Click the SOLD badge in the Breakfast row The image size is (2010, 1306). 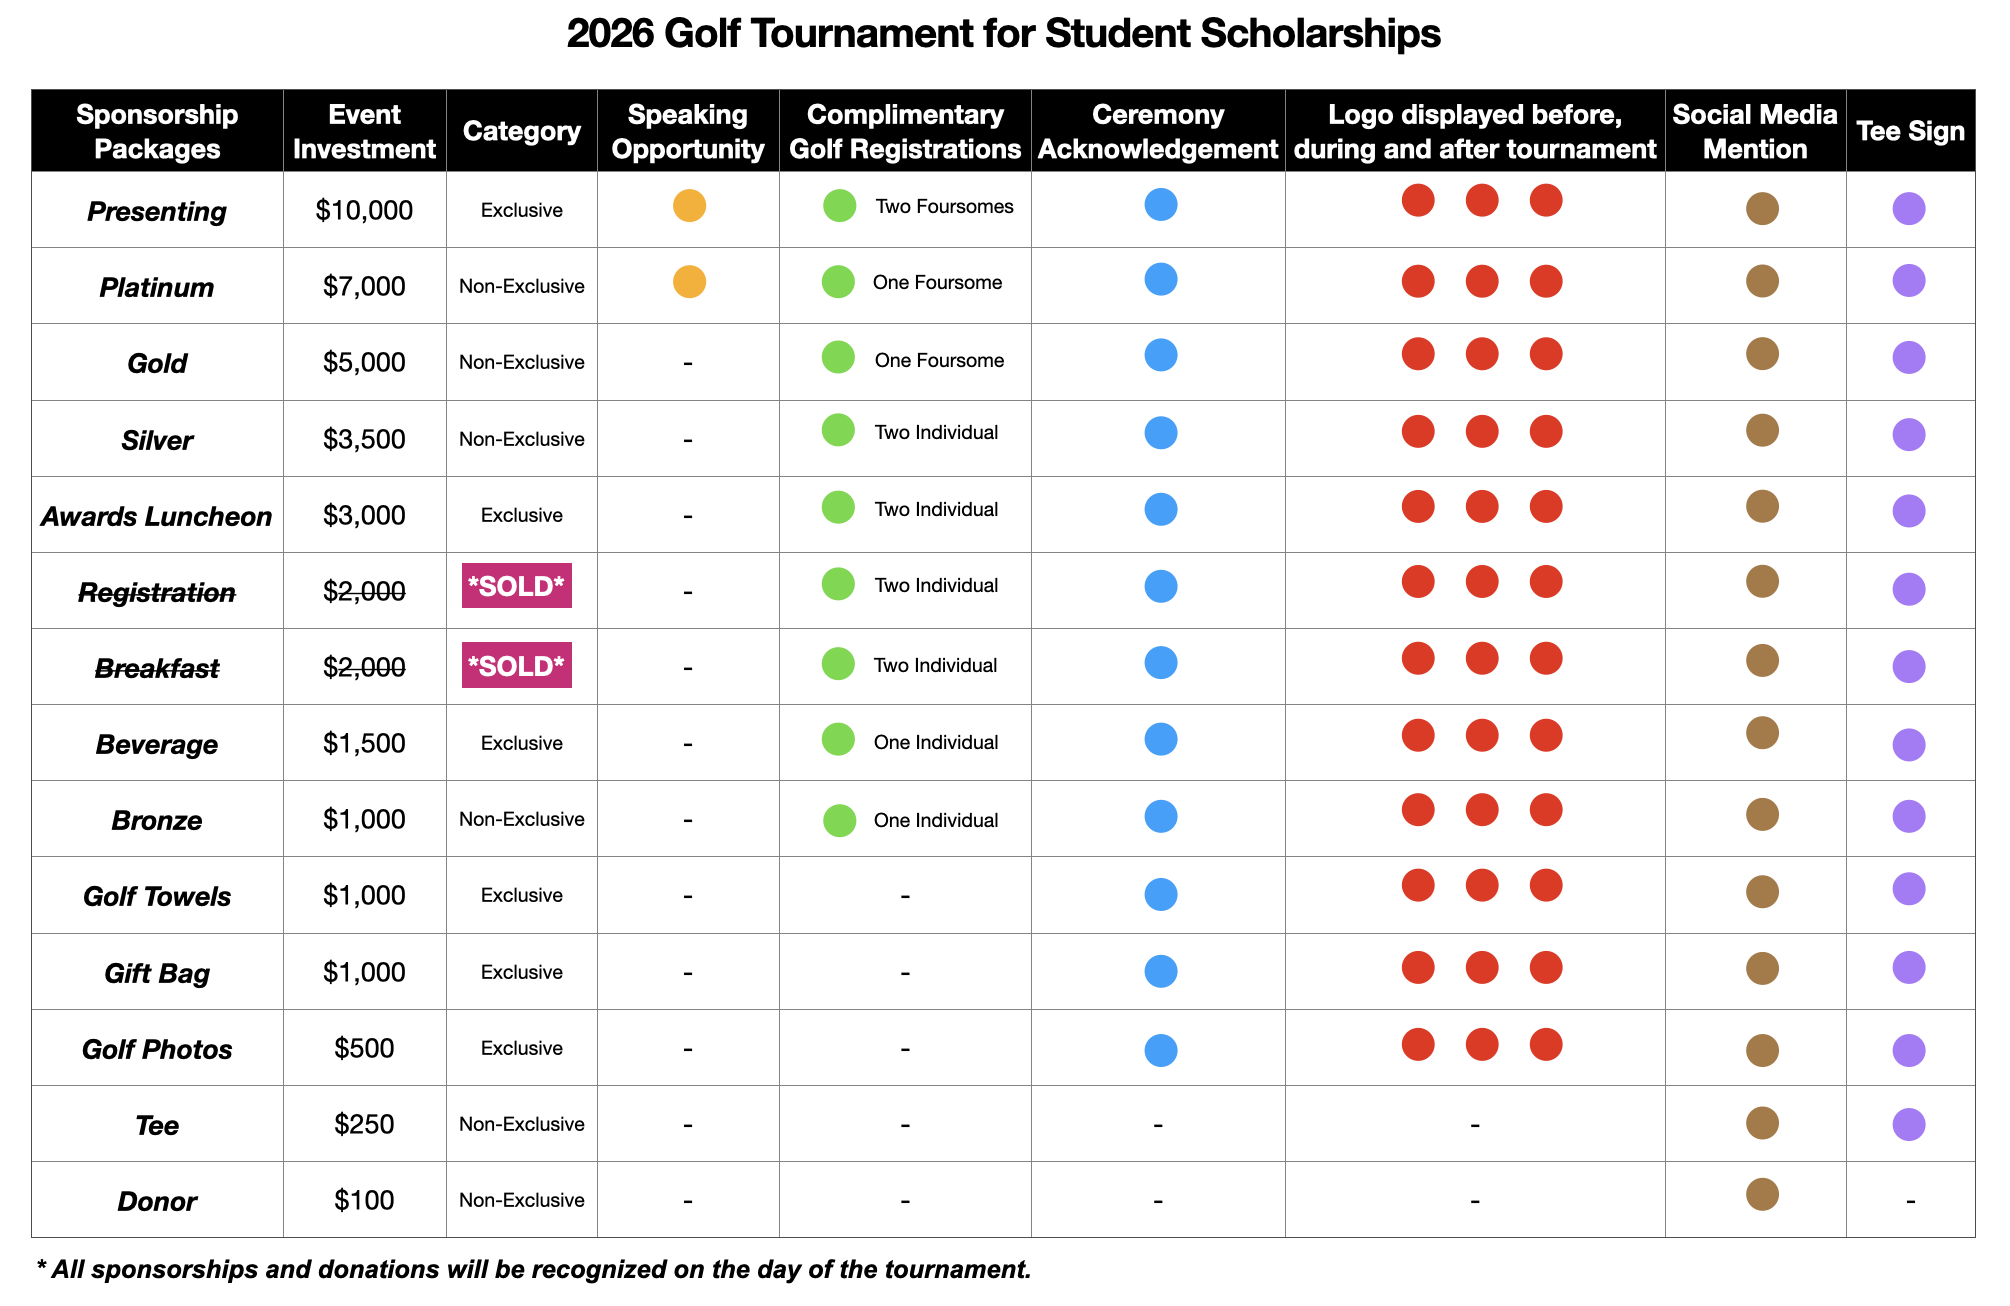(516, 666)
